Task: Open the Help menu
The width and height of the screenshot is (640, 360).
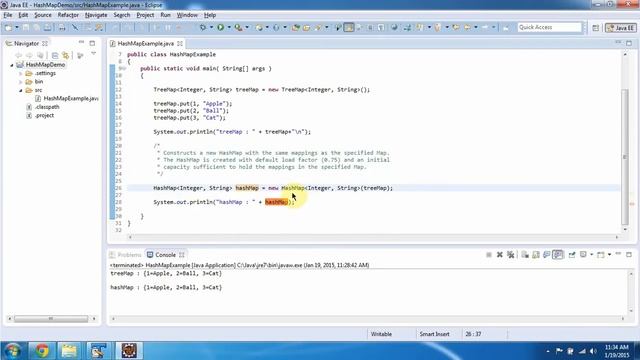Action: (x=210, y=15)
